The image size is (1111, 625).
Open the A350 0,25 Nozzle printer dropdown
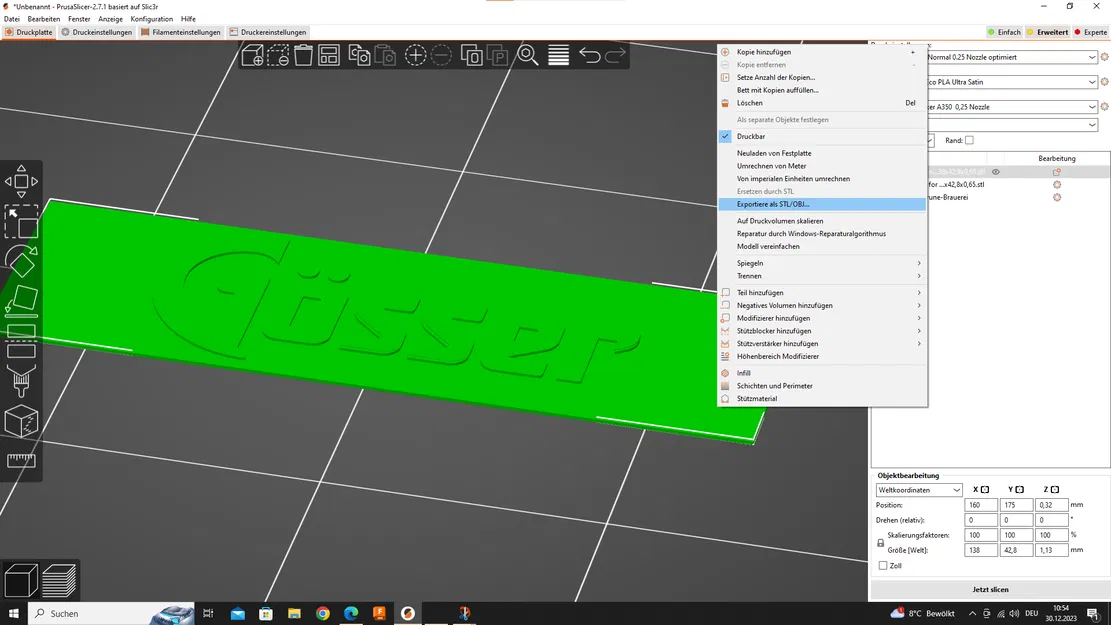point(1011,106)
